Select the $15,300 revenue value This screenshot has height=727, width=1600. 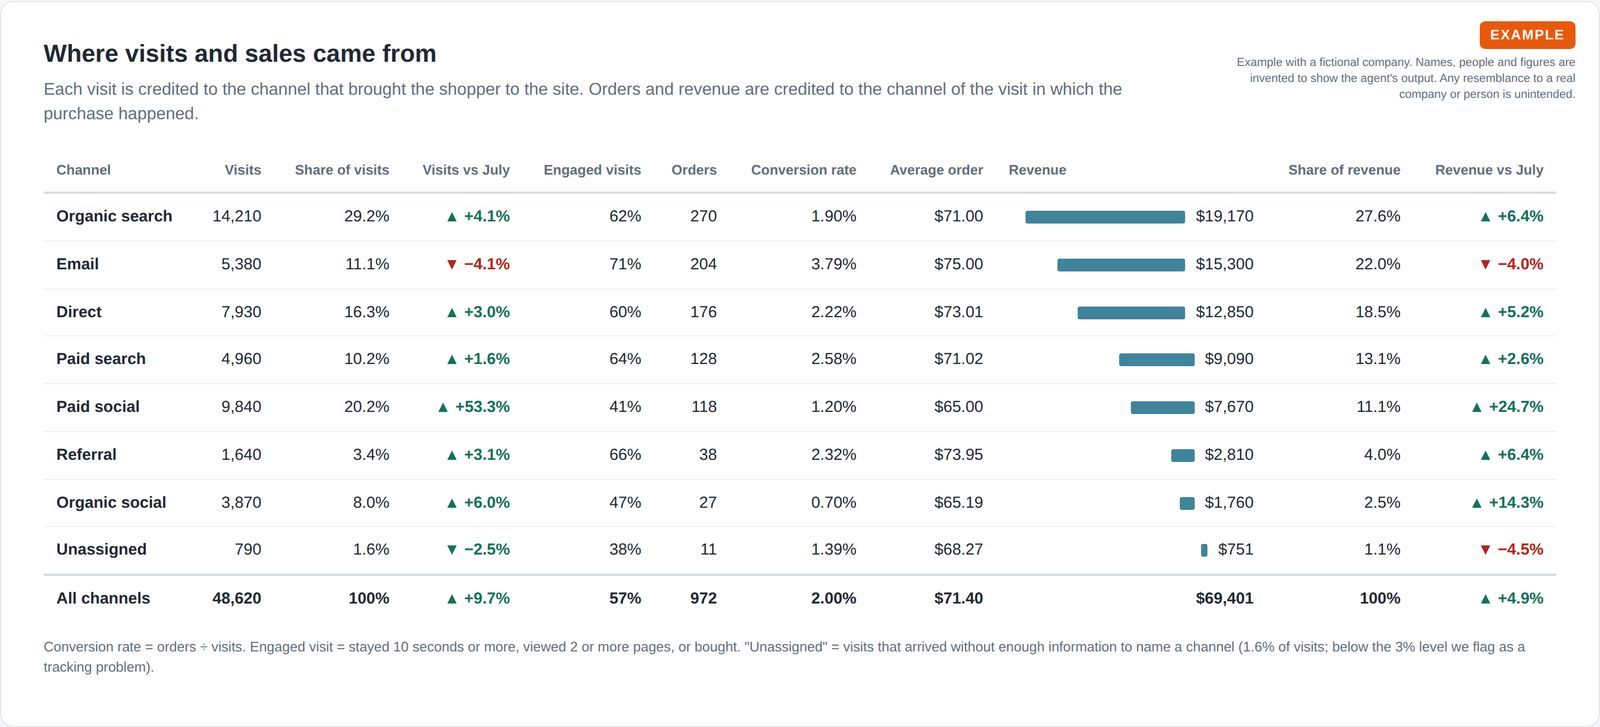click(1224, 264)
